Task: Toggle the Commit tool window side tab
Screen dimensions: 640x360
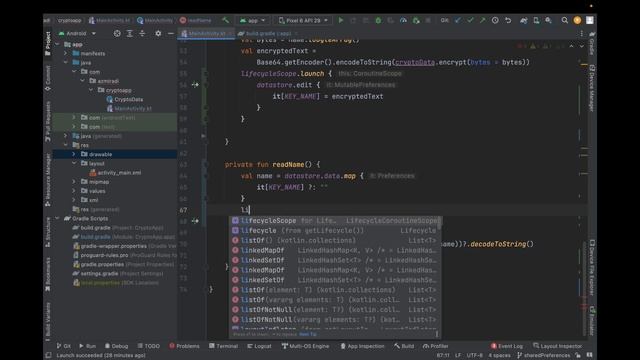Action: coord(48,78)
